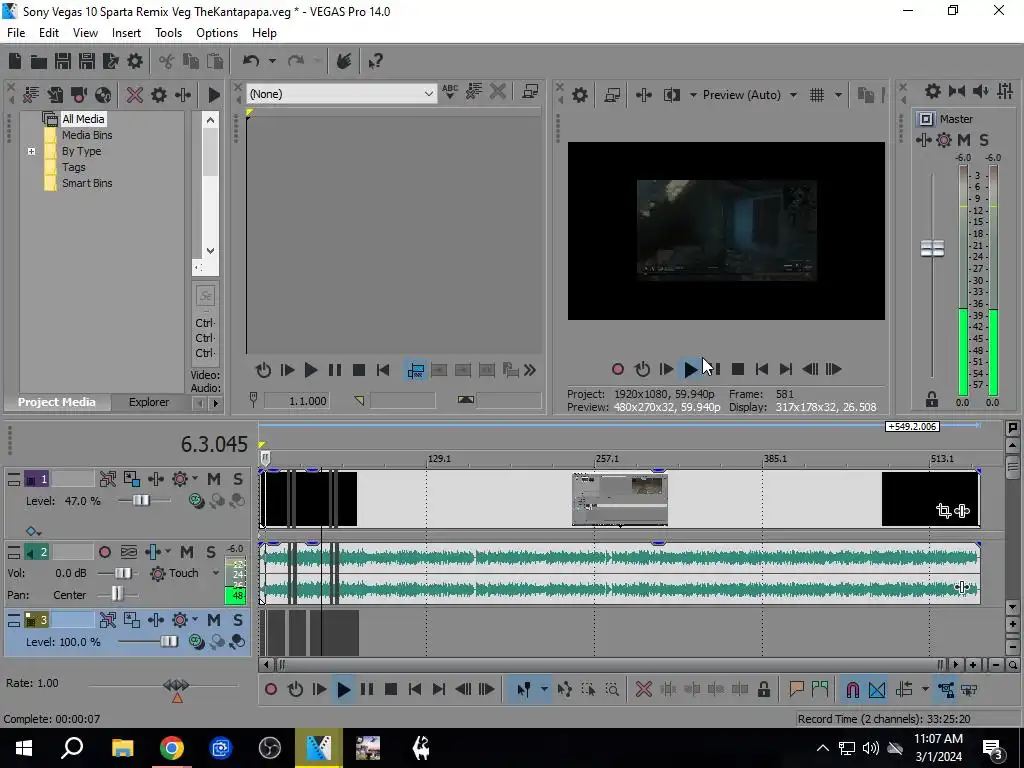Solo video track 3
This screenshot has width=1024, height=768.
tap(238, 620)
